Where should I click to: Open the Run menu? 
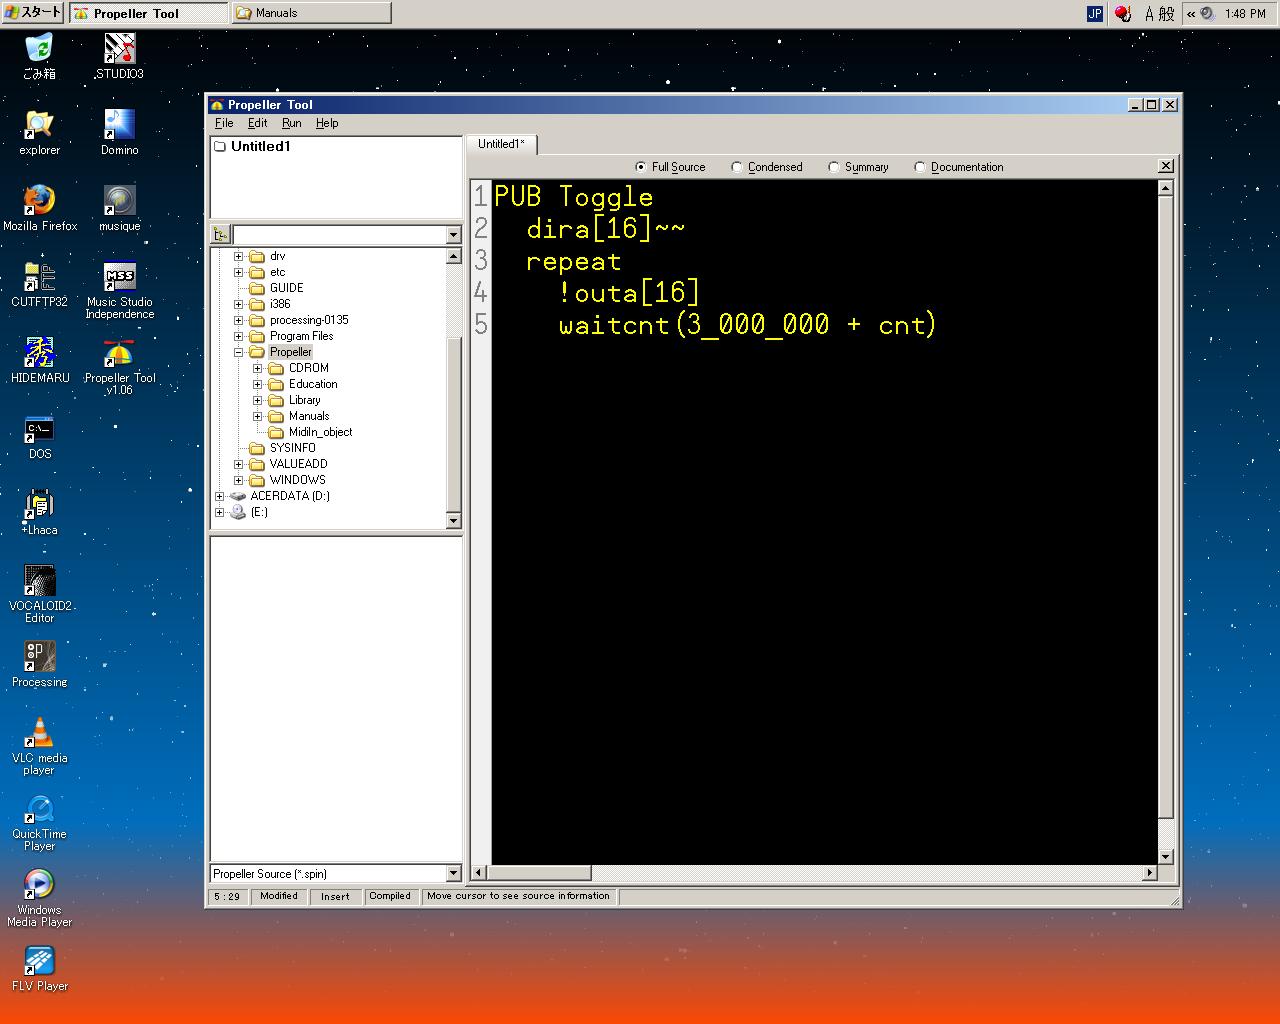291,123
